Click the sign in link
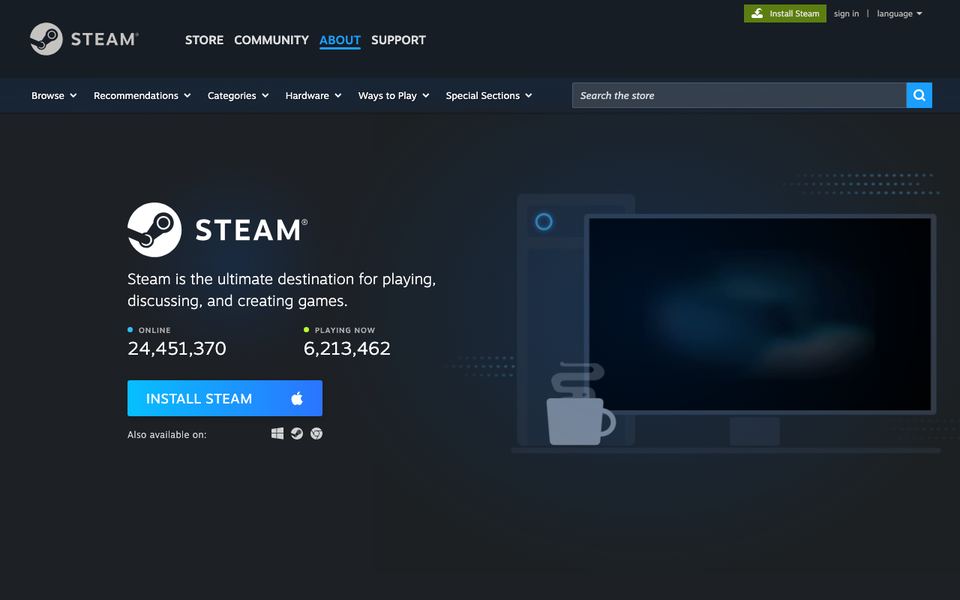960x600 pixels. click(846, 13)
